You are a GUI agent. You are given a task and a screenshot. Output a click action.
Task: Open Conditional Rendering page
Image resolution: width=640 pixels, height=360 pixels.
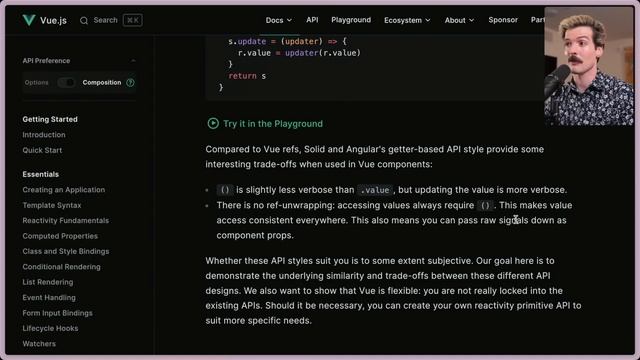pyautogui.click(x=61, y=267)
